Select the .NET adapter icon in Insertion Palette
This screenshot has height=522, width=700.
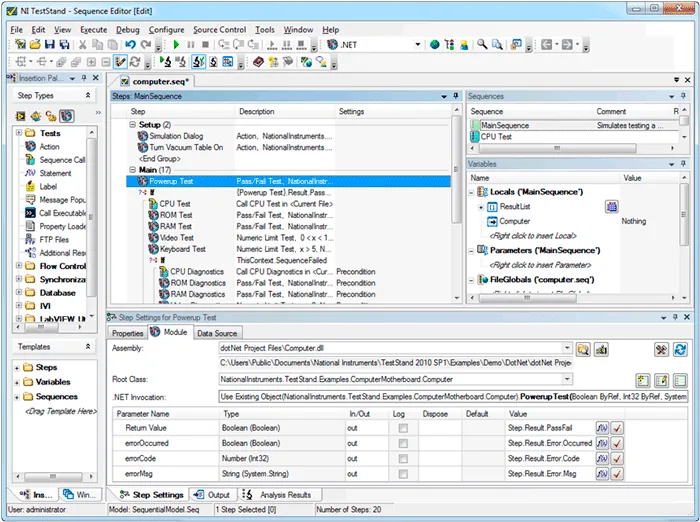[67, 116]
